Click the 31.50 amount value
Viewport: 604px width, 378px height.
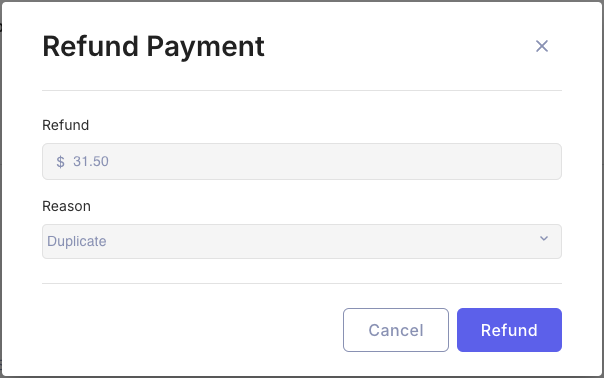point(91,161)
